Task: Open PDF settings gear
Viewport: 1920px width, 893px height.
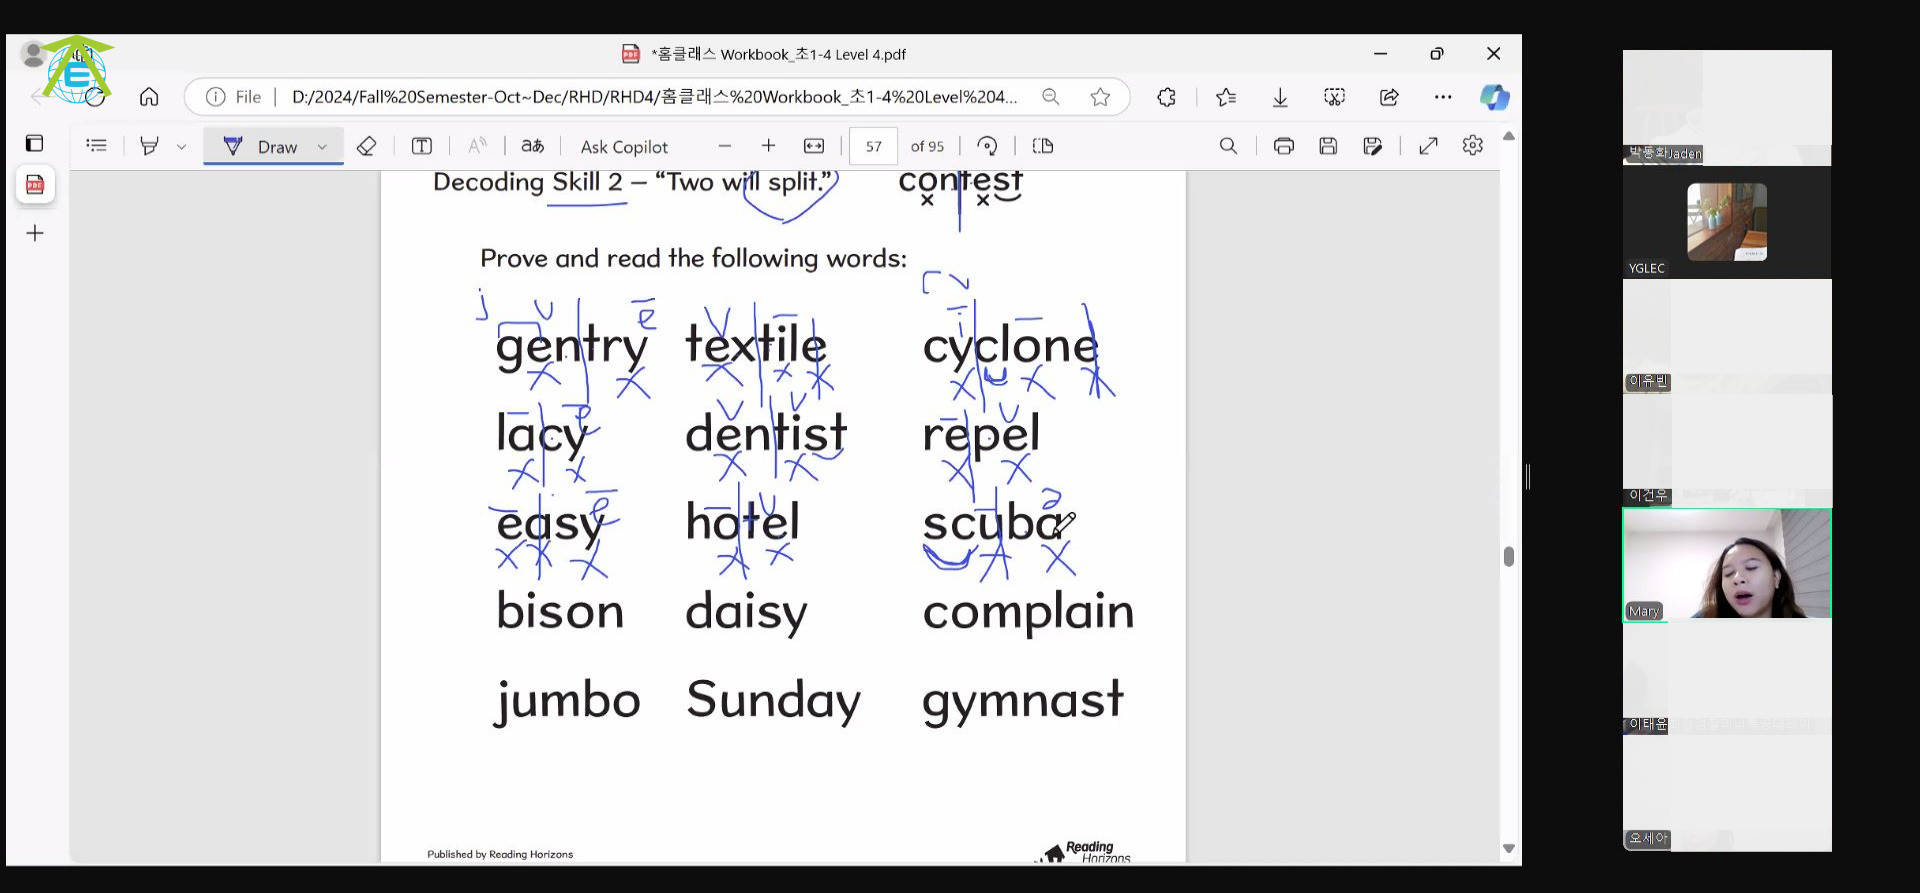Action: tap(1472, 146)
